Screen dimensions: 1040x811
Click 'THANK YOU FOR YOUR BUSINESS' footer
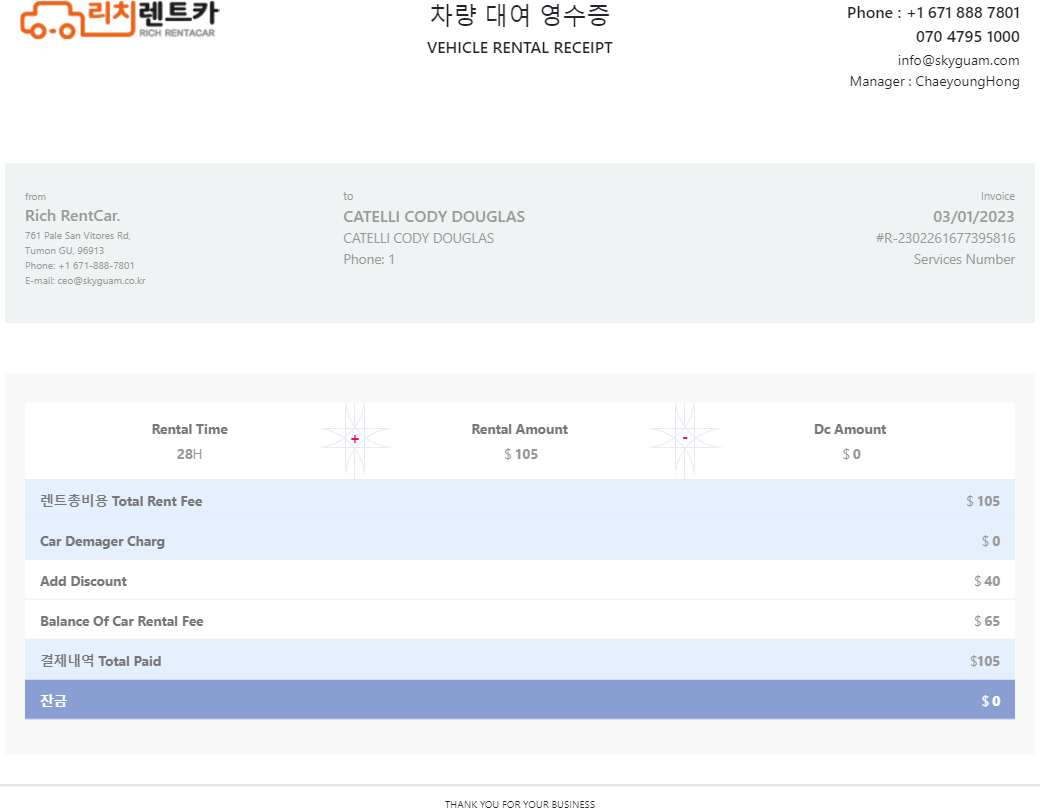(x=519, y=804)
